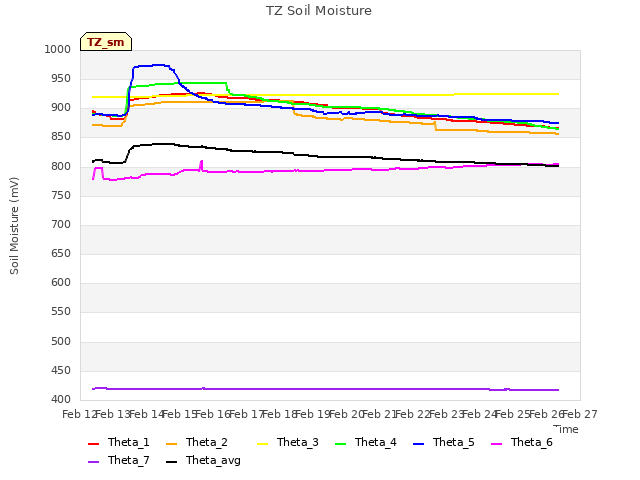Click the 650 y-axis tick label
Image resolution: width=640 pixels, height=480 pixels.
pos(61,253)
